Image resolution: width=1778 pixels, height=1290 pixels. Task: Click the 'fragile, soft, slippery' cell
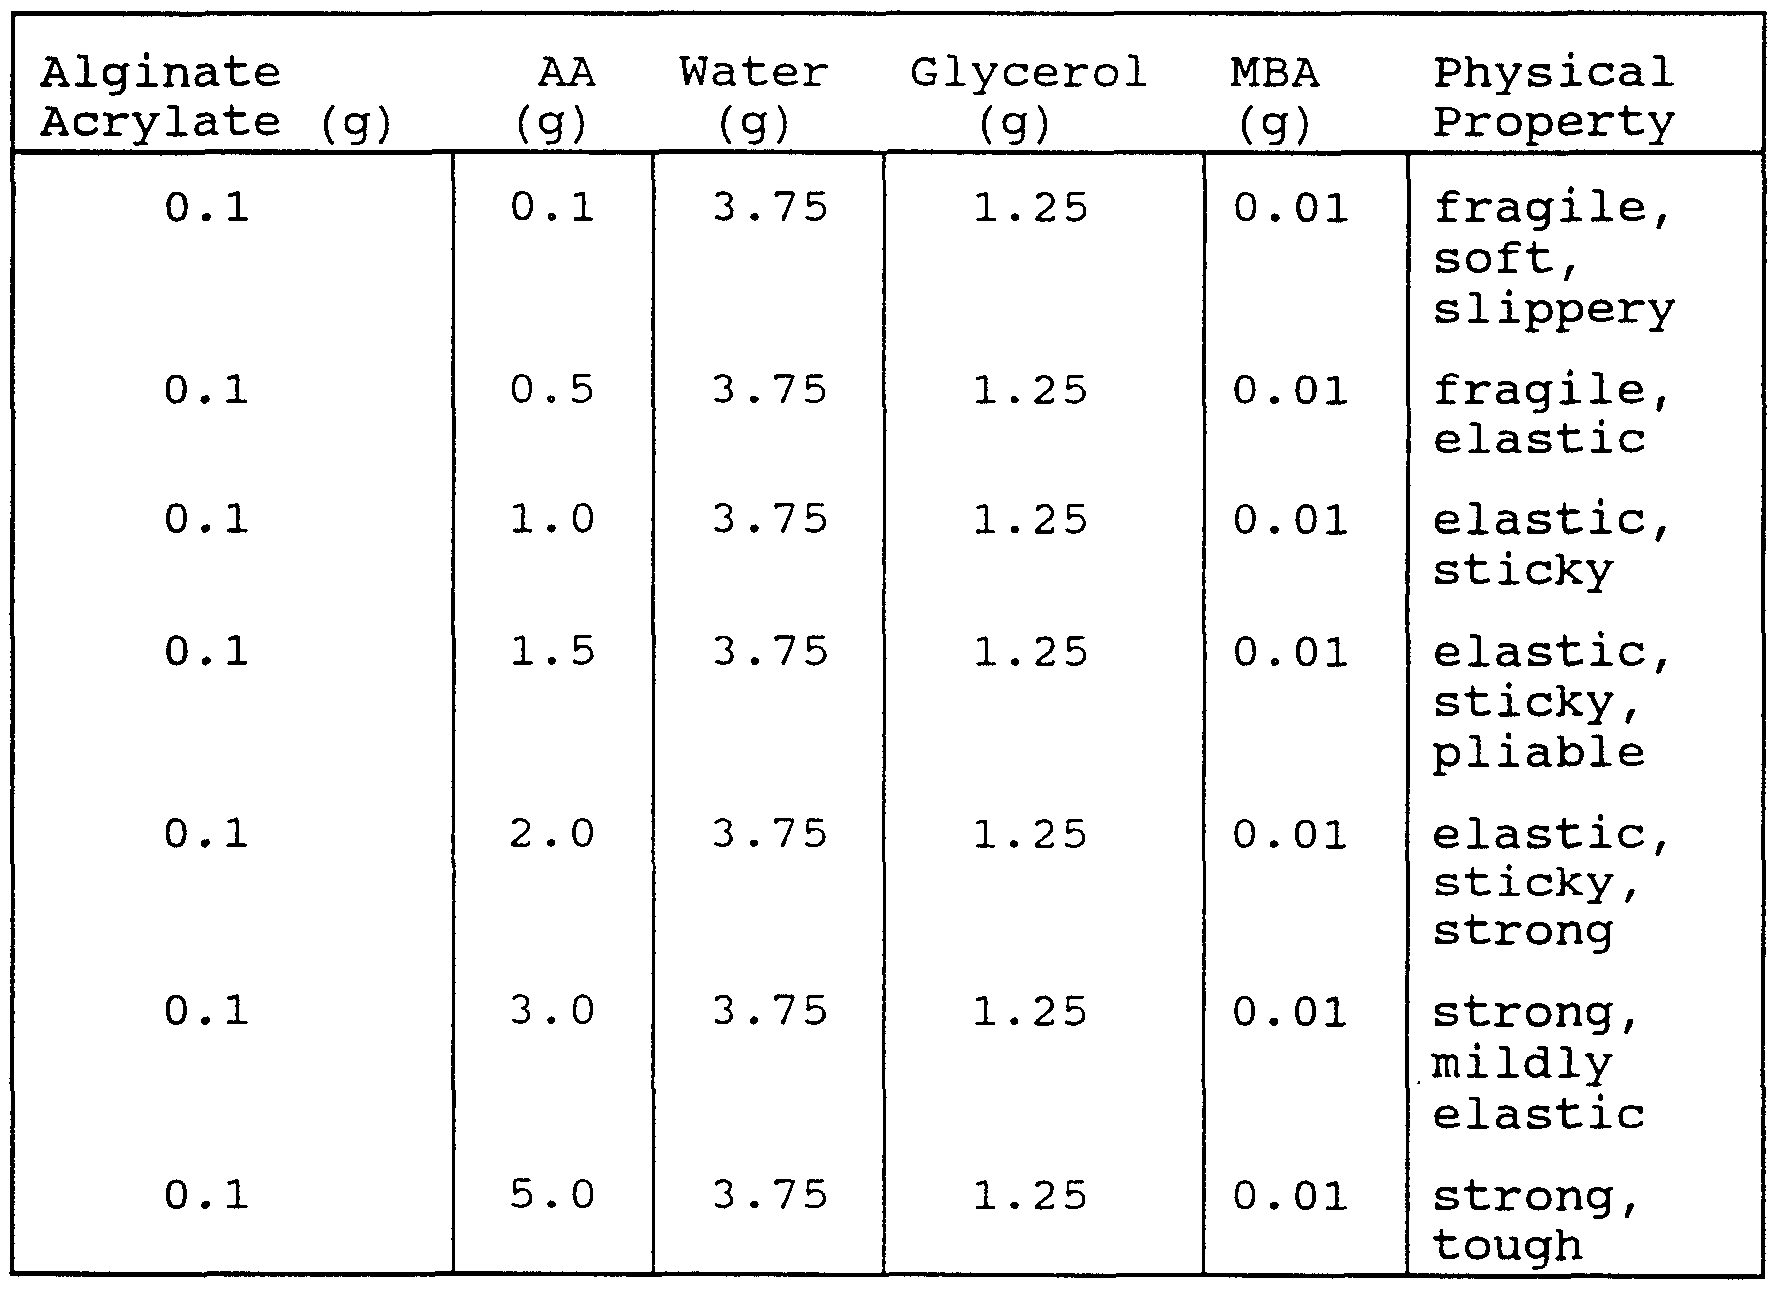coord(1553,259)
